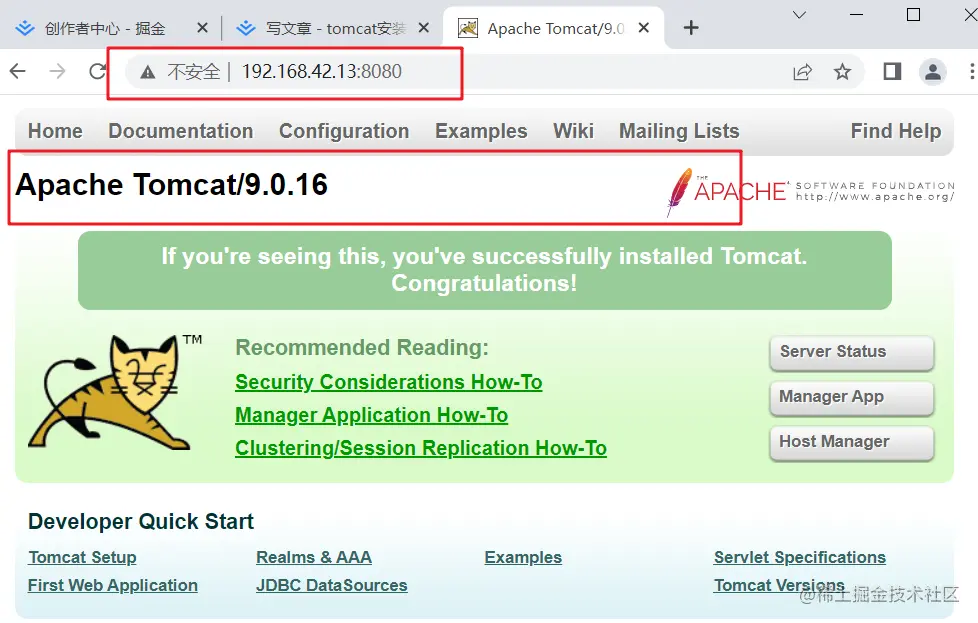Screen dimensions: 978x623
Task: Click the browser forward arrow
Action: click(x=57, y=71)
